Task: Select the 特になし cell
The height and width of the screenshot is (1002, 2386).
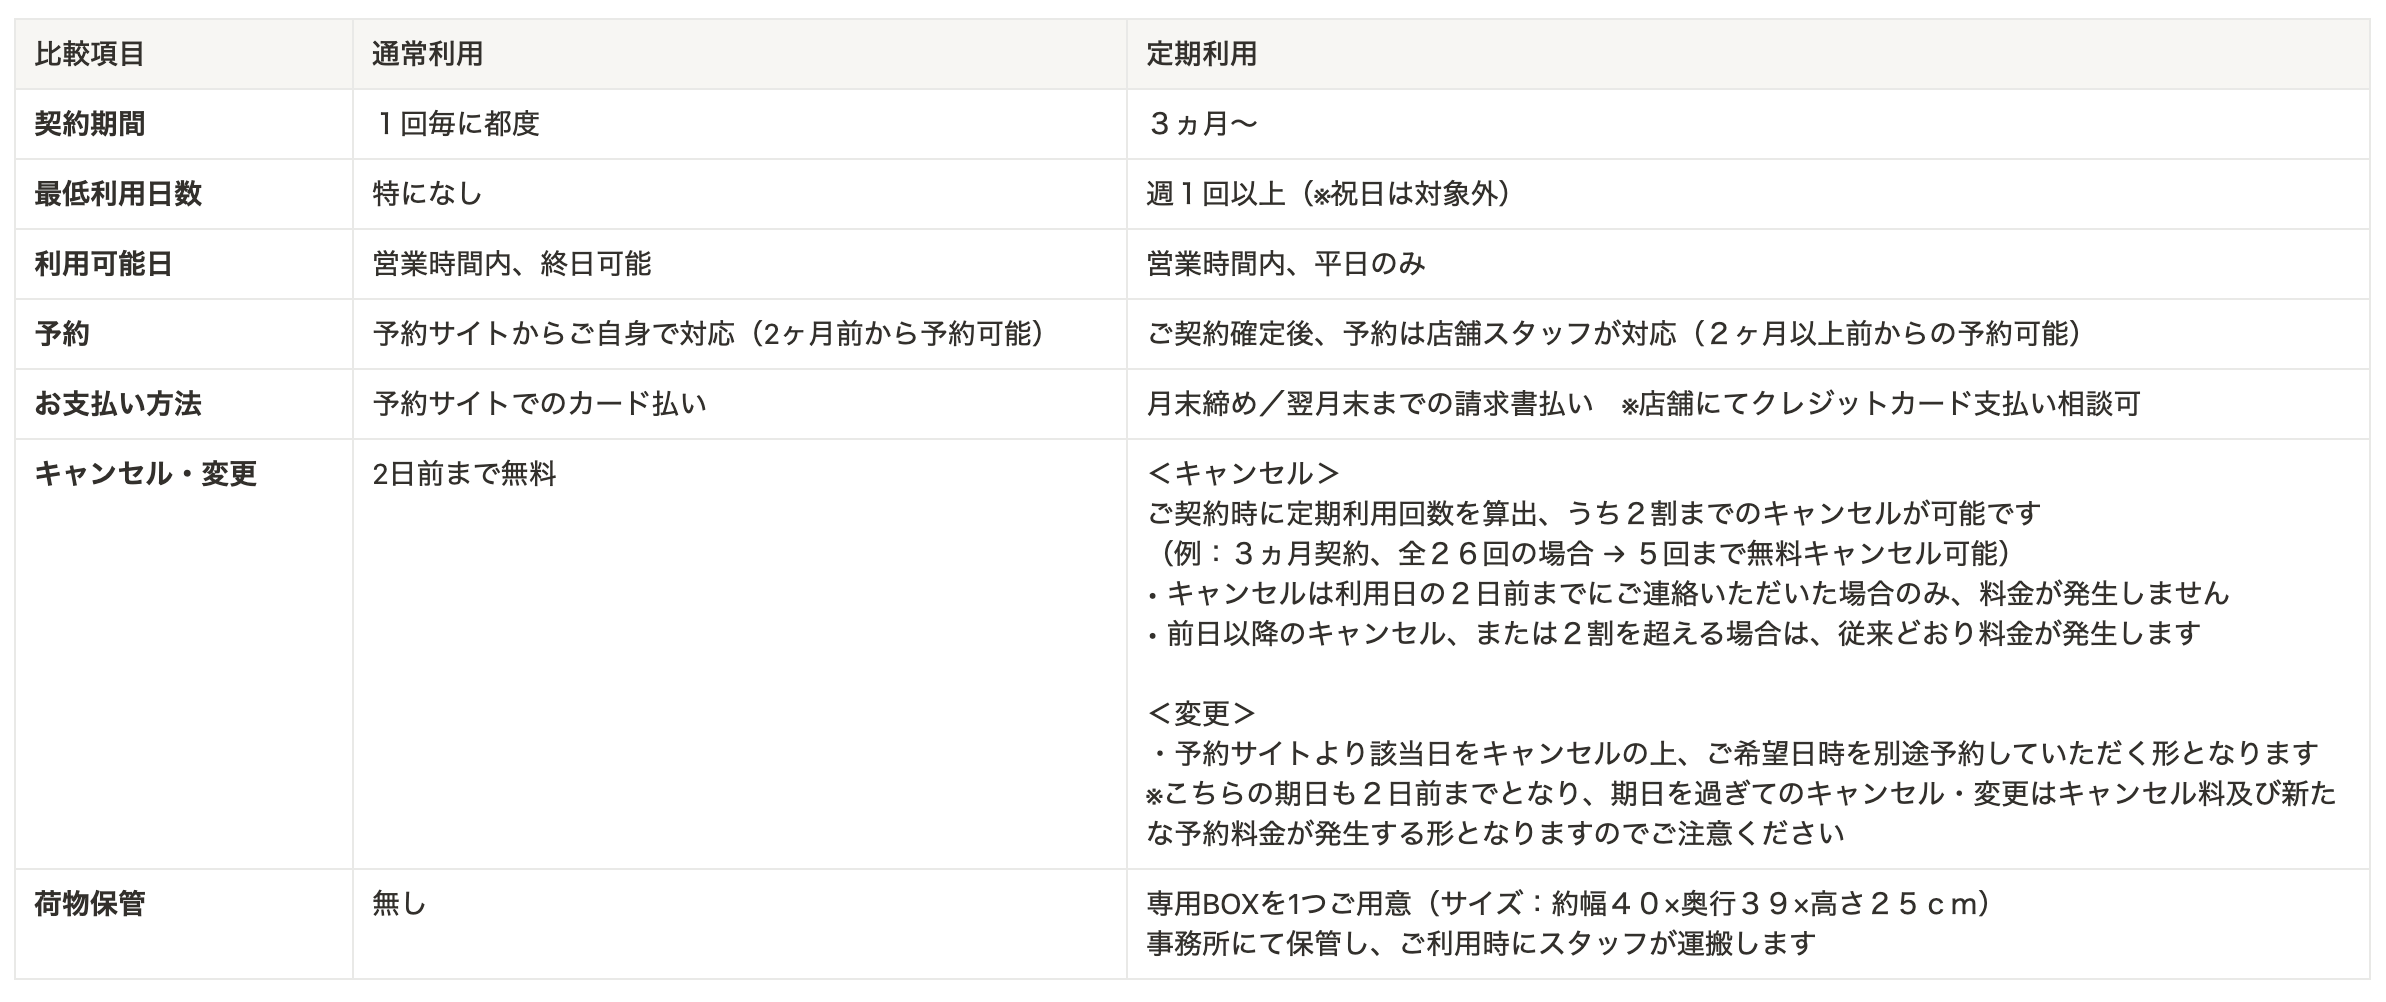Action: pyautogui.click(x=427, y=194)
